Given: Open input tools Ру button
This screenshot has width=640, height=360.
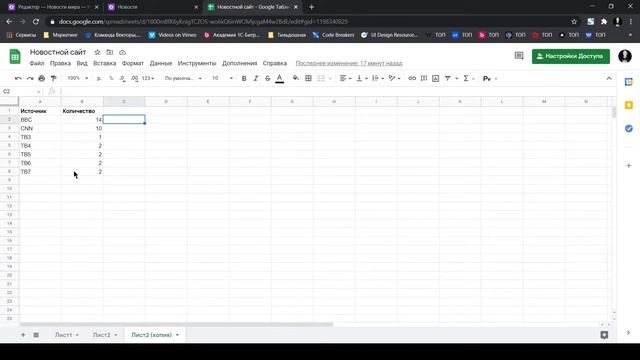Looking at the screenshot, I should coord(487,78).
